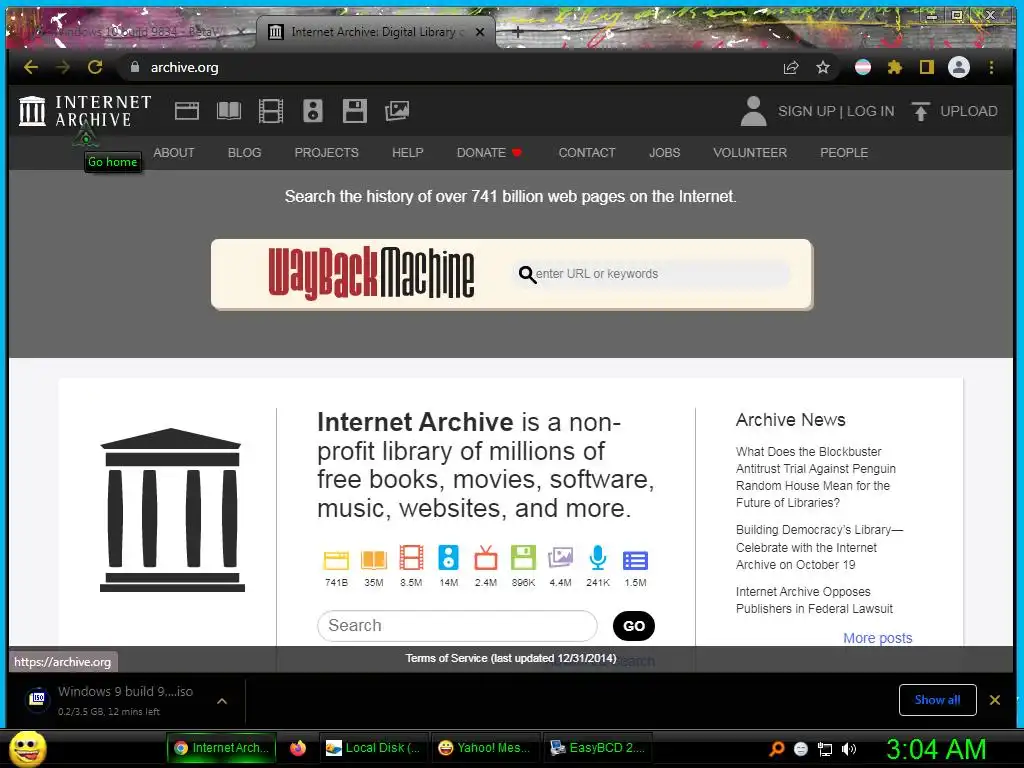The image size is (1024, 768).
Task: Click the 2.4M TV icon
Action: click(x=486, y=558)
